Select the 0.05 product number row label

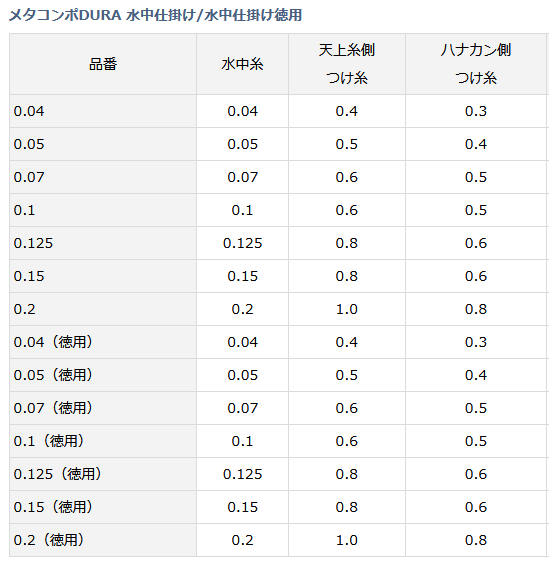(x=103, y=144)
